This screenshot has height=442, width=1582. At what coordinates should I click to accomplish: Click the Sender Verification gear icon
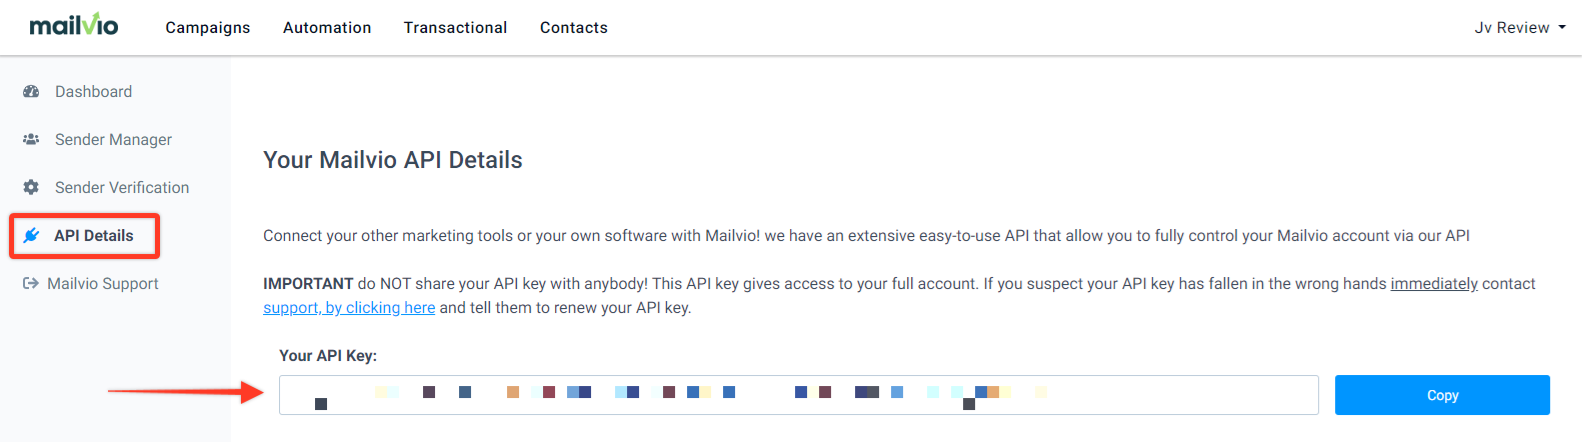coord(31,187)
